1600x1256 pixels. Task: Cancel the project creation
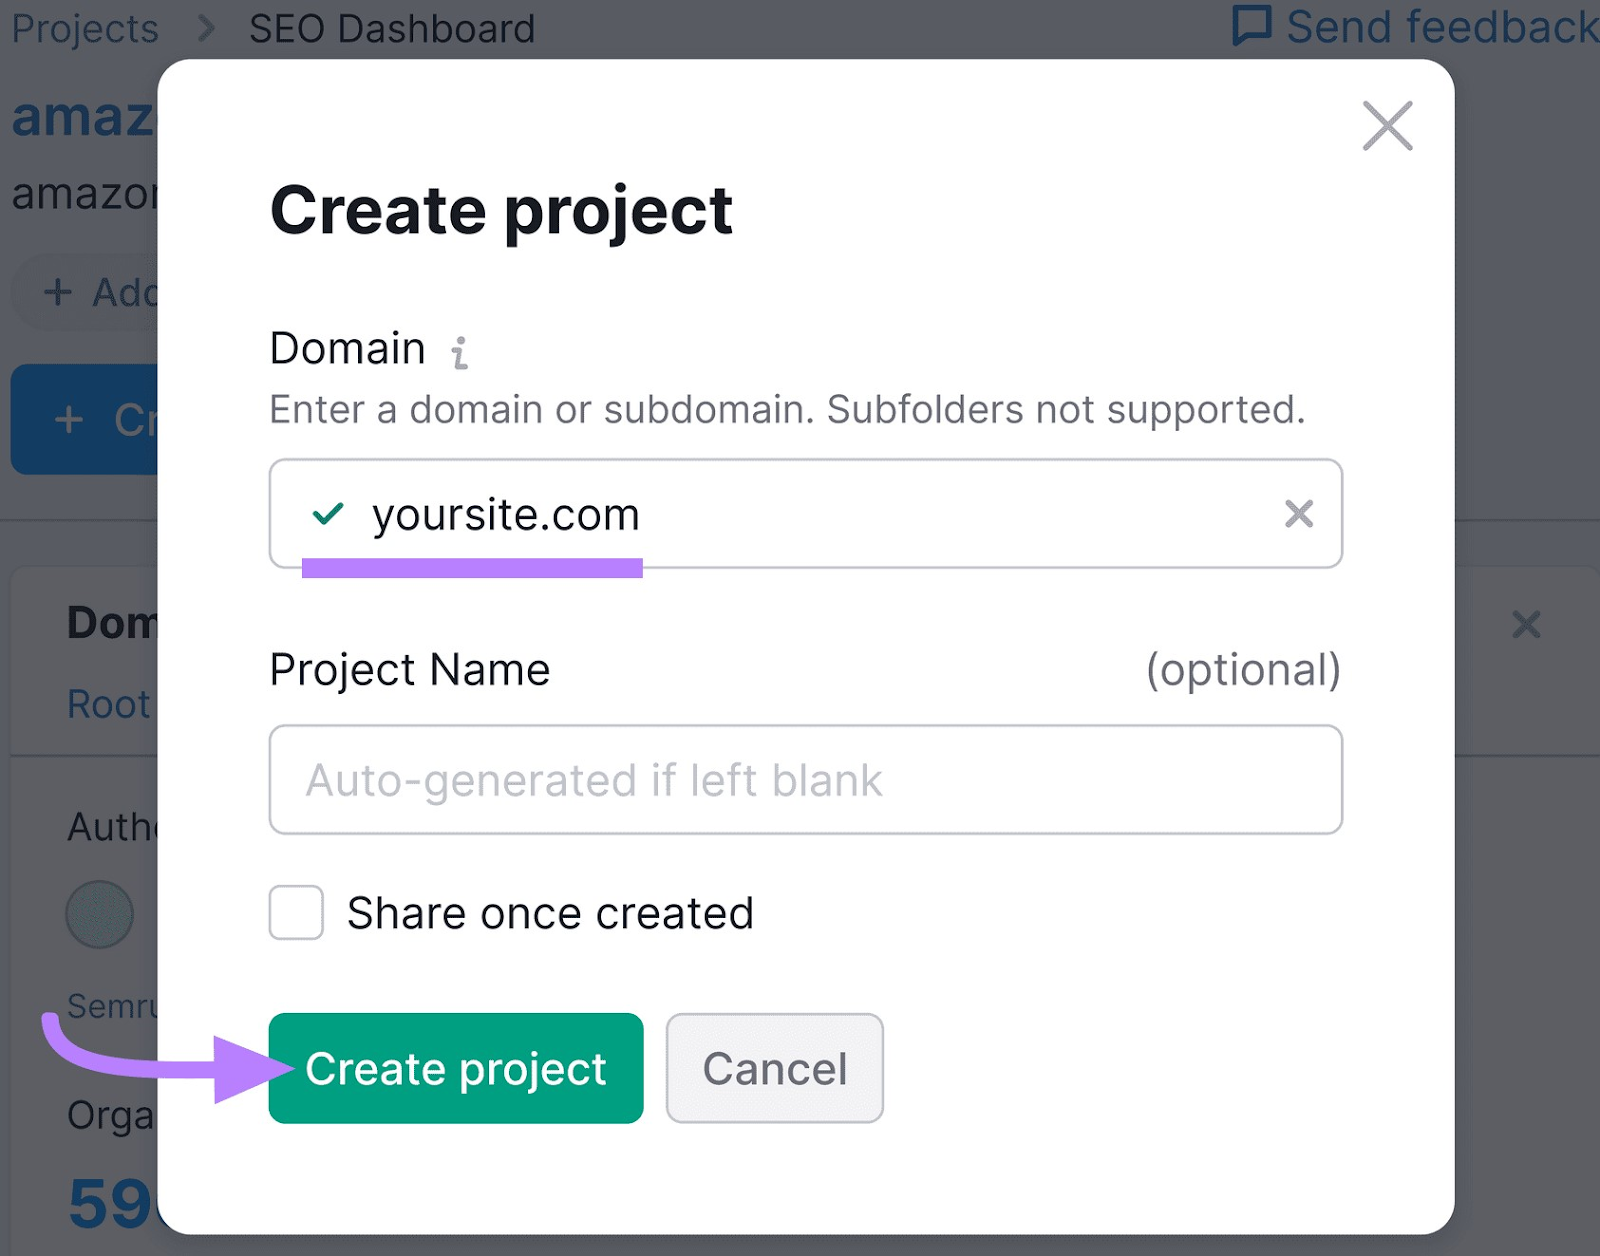tap(774, 1067)
